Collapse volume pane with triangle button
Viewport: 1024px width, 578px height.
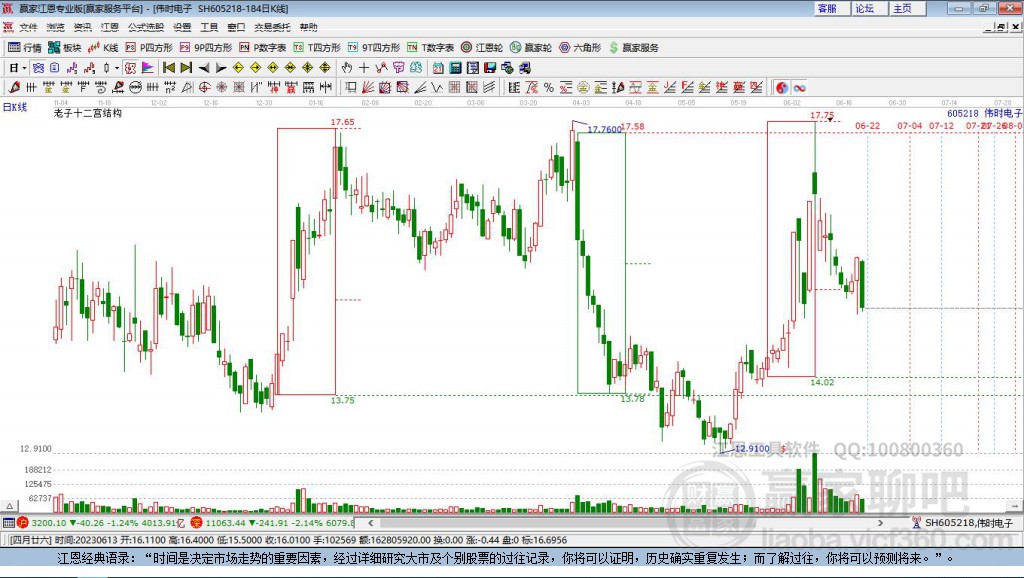[9, 506]
